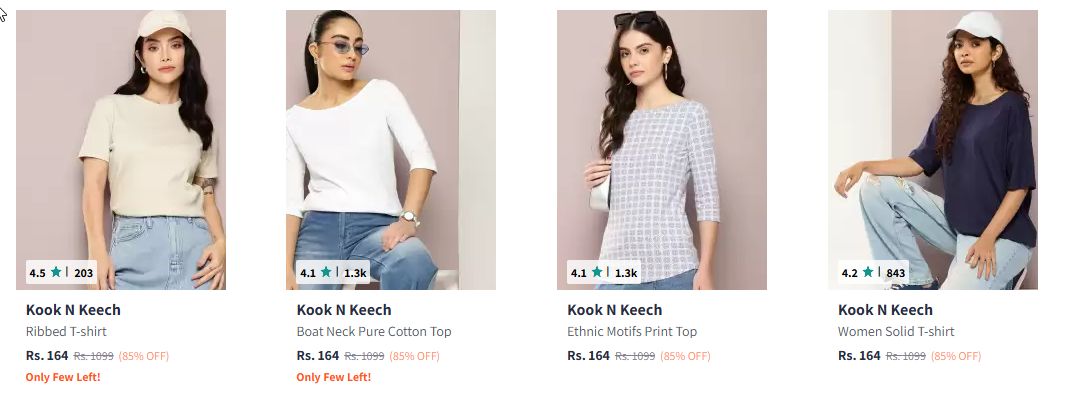Click Rs. 164 price of Ethnic Motifs Top
The width and height of the screenshot is (1073, 398).
(x=589, y=356)
